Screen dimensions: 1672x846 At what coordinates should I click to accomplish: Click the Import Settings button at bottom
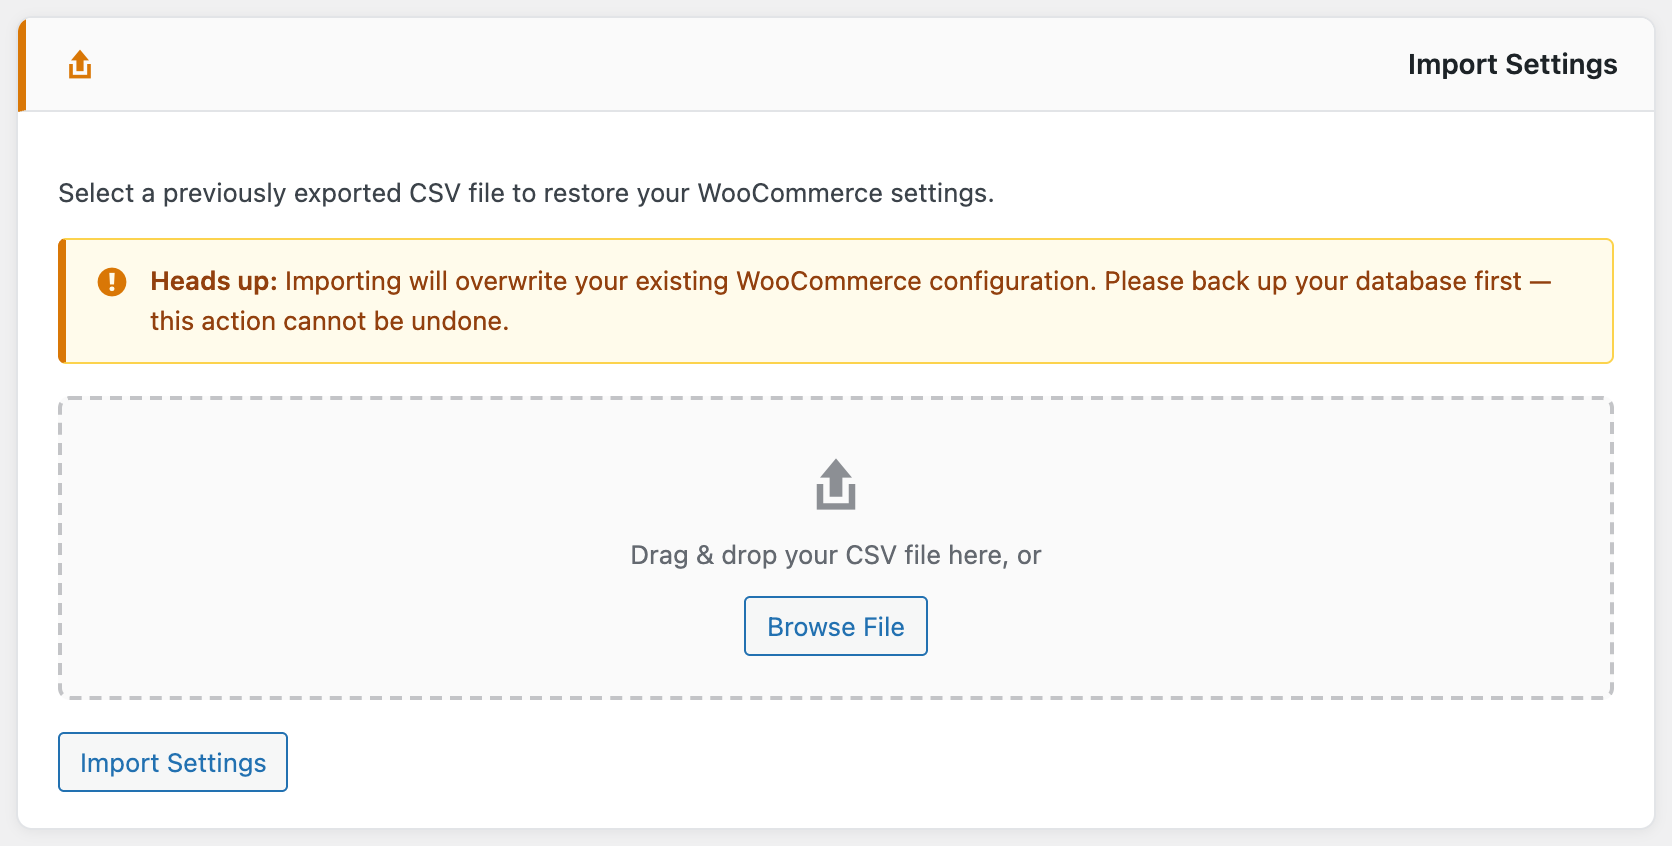click(x=173, y=762)
